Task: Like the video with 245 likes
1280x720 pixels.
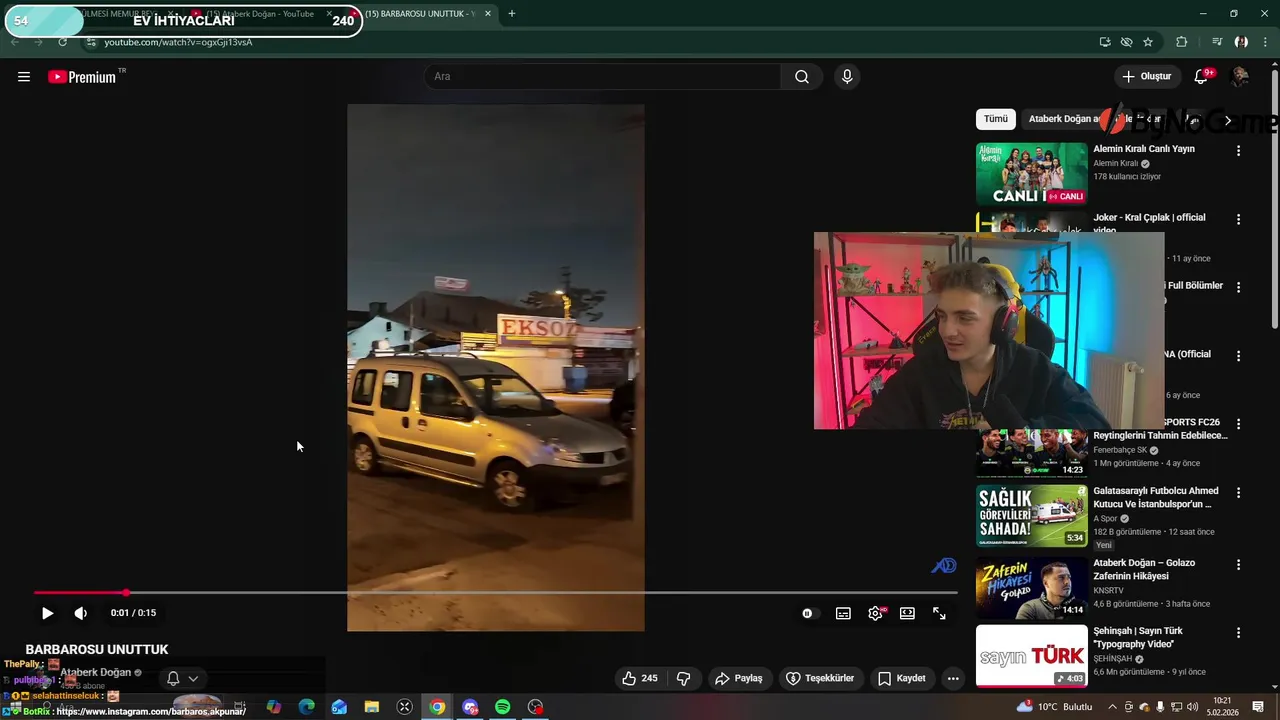Action: tap(640, 678)
